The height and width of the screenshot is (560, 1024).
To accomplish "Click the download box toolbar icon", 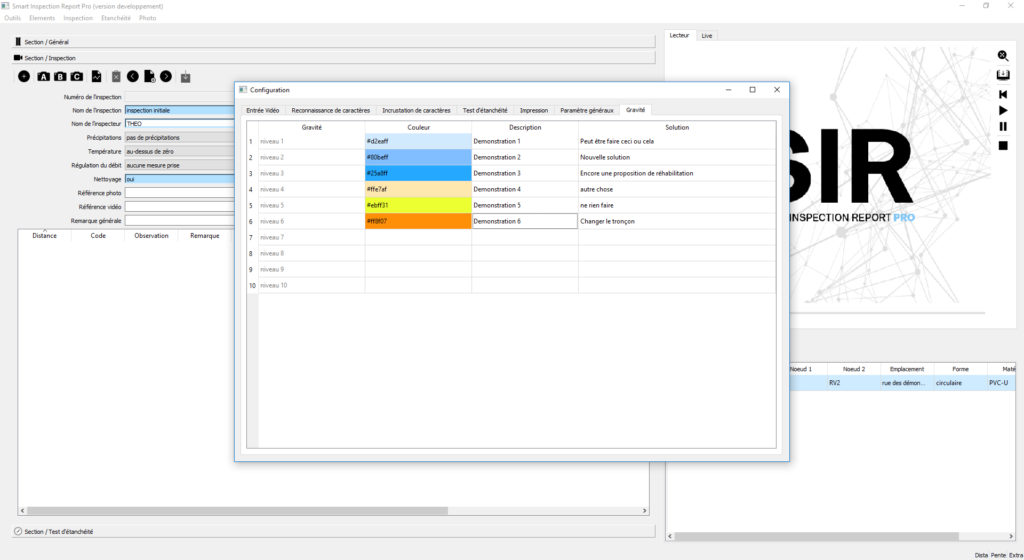I will [x=185, y=77].
